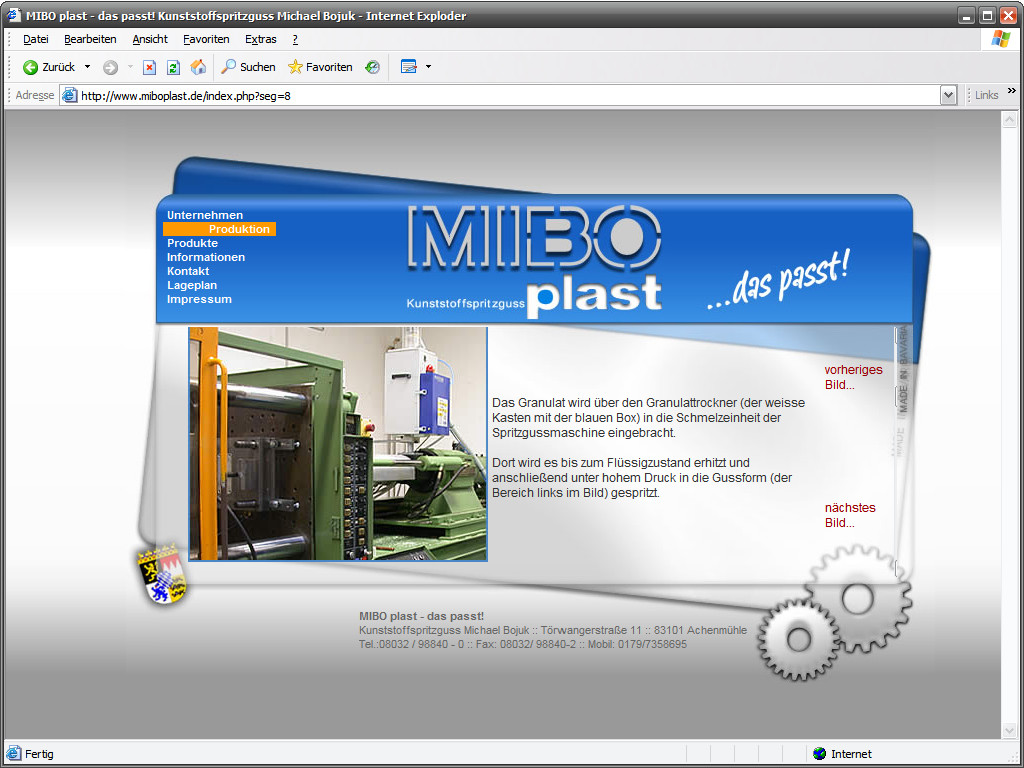Open the Favoriten menu in menu bar
This screenshot has height=768, width=1024.
coord(206,39)
